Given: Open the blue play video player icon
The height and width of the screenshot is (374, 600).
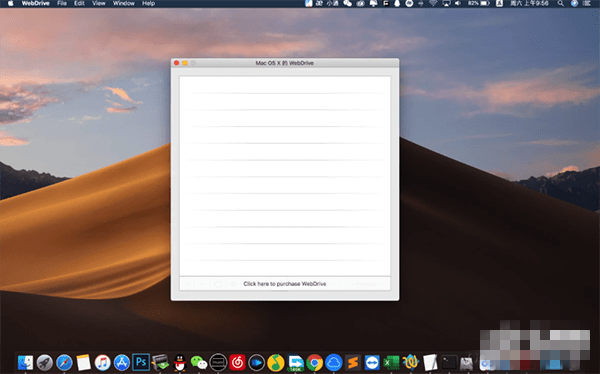Looking at the screenshot, I should [256, 362].
